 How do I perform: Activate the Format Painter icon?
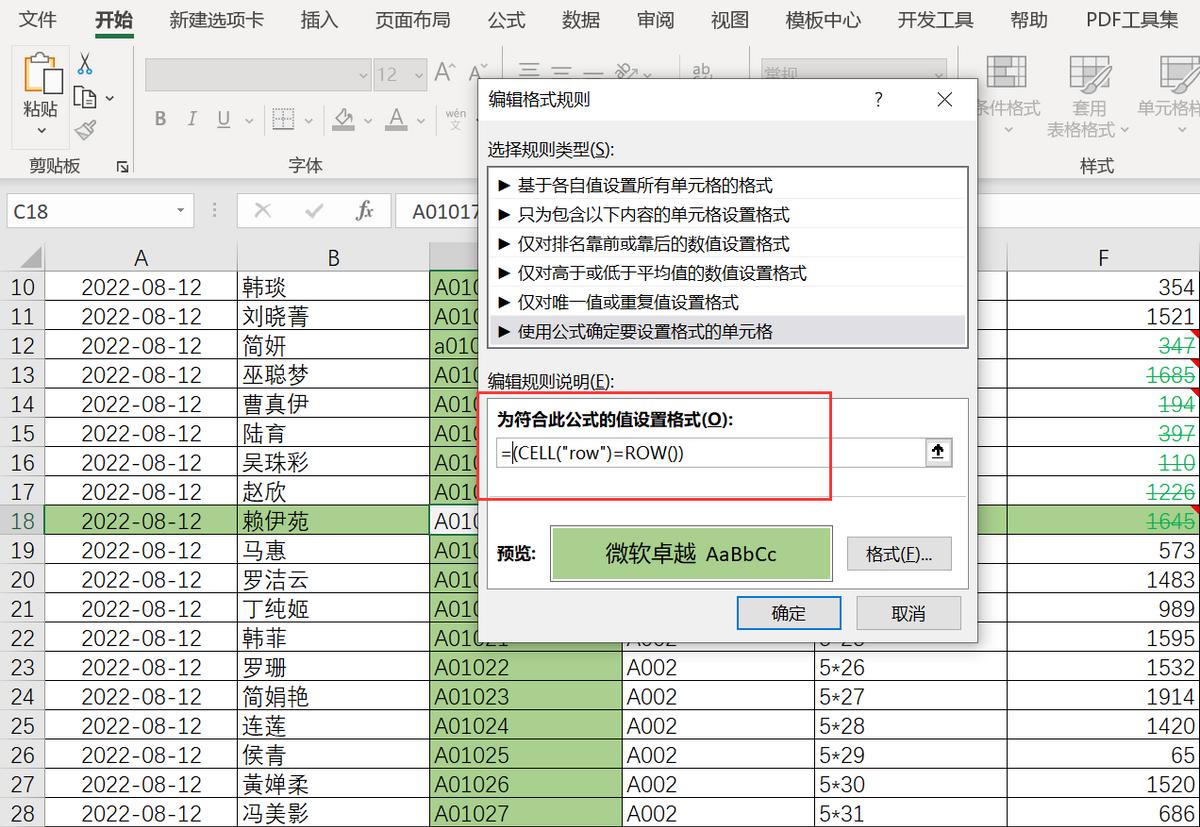86,128
